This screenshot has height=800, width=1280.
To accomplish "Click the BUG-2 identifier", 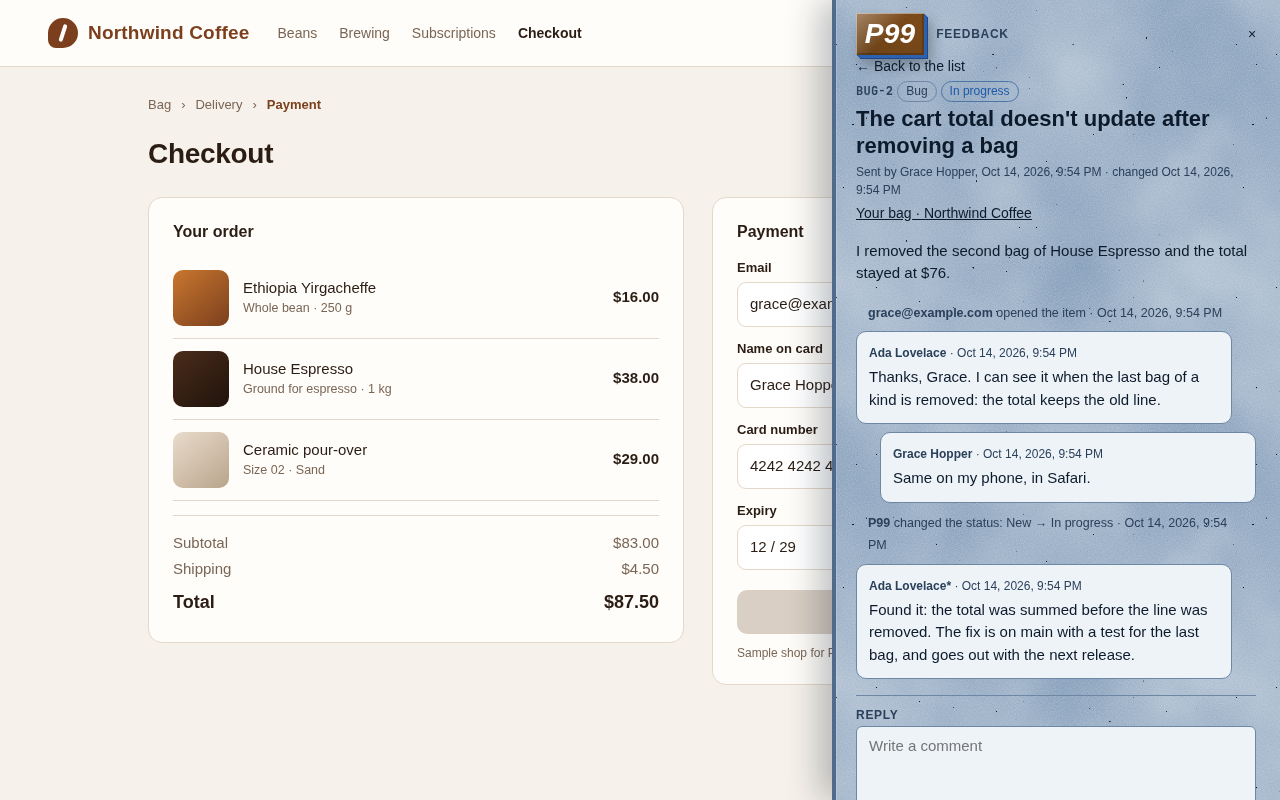I will point(874,91).
